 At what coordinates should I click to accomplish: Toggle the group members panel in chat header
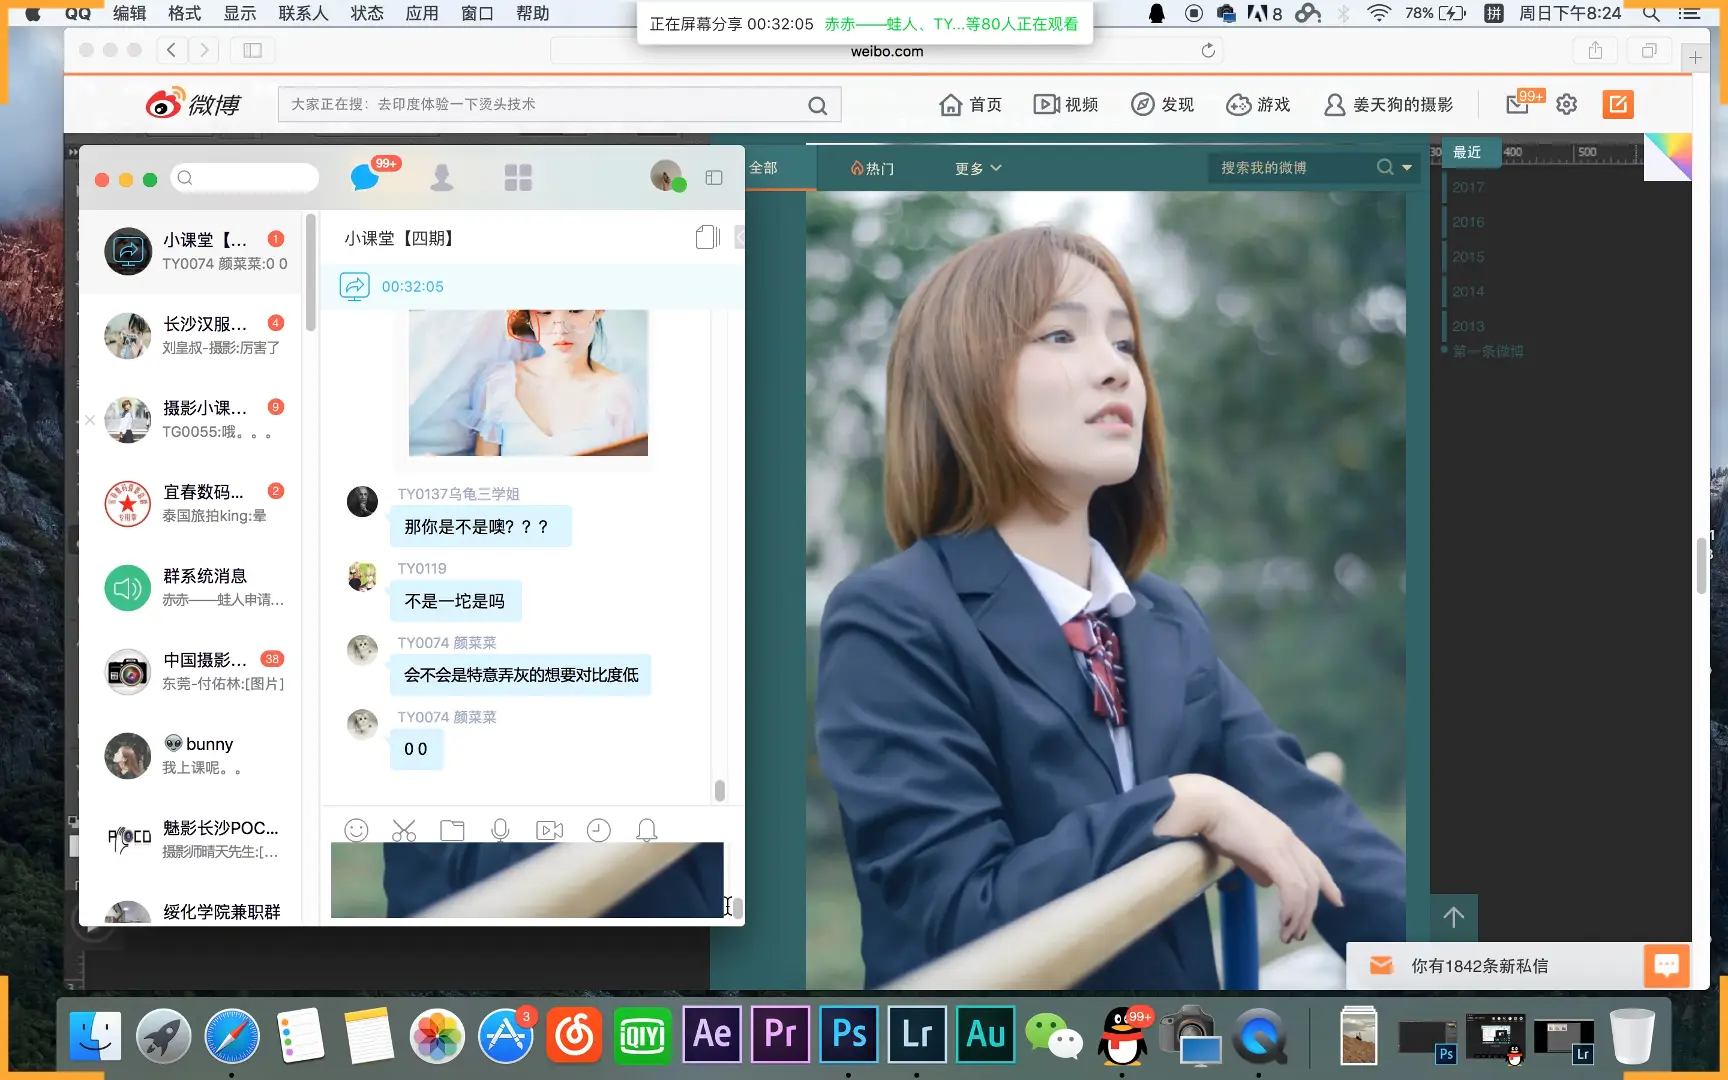point(708,238)
